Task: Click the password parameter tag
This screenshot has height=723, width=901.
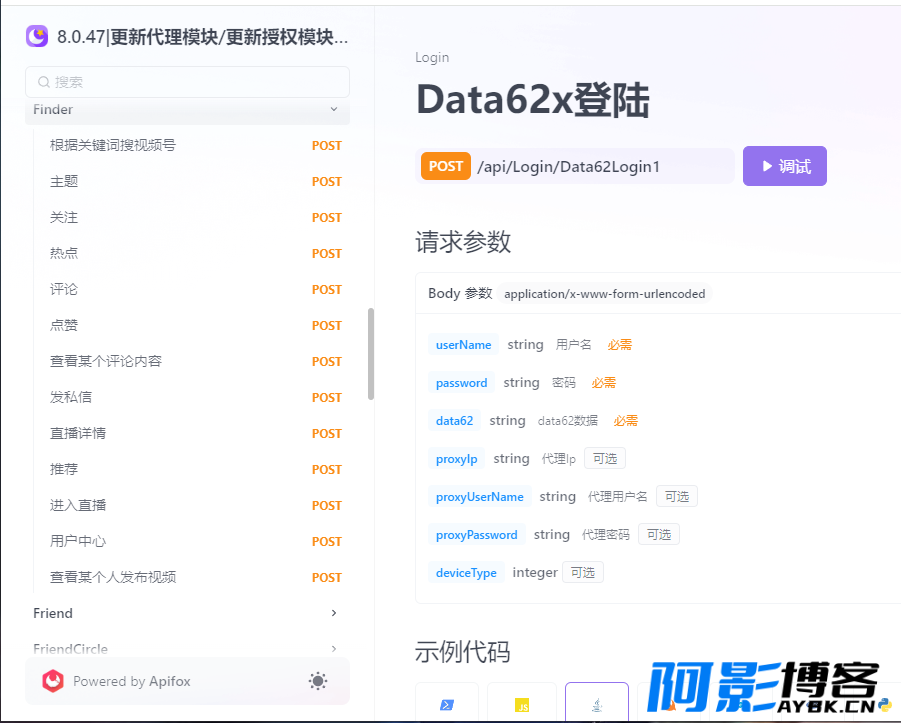Action: pyautogui.click(x=461, y=383)
